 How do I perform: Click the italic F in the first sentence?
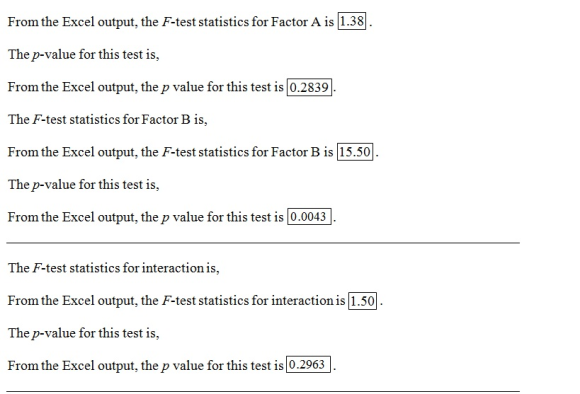coord(166,22)
